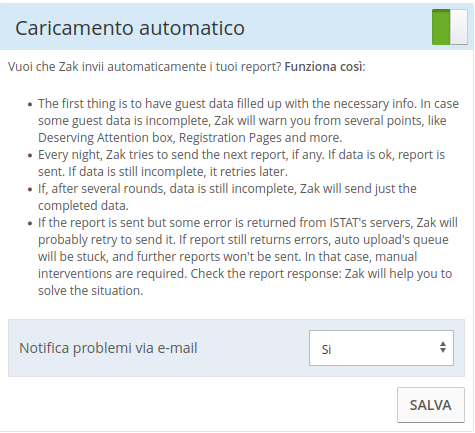The width and height of the screenshot is (475, 433).
Task: Click the bold Funziona così text
Action: pos(323,67)
